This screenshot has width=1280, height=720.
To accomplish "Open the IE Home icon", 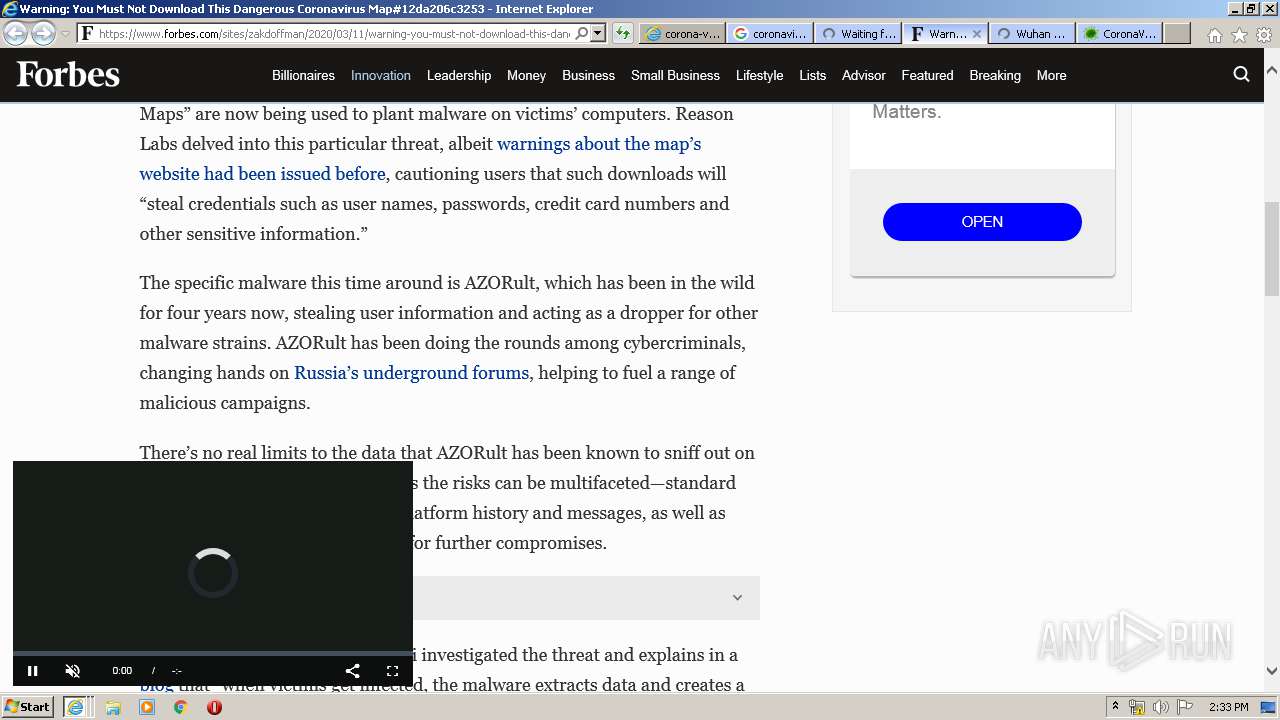I will [x=1214, y=35].
